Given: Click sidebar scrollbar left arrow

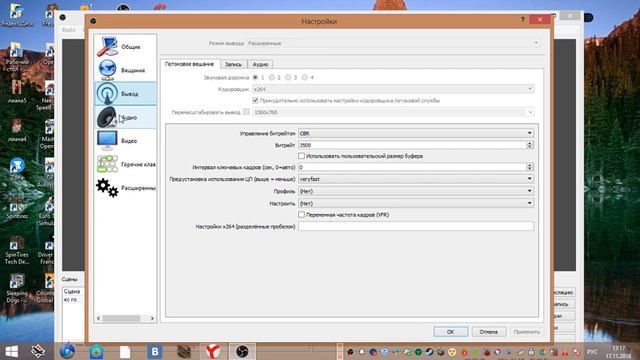Looking at the screenshot, I should [x=98, y=318].
